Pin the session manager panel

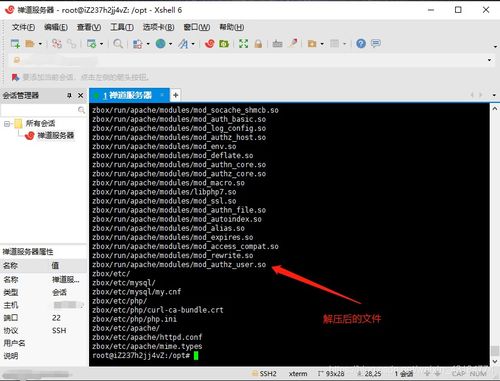(x=69, y=96)
